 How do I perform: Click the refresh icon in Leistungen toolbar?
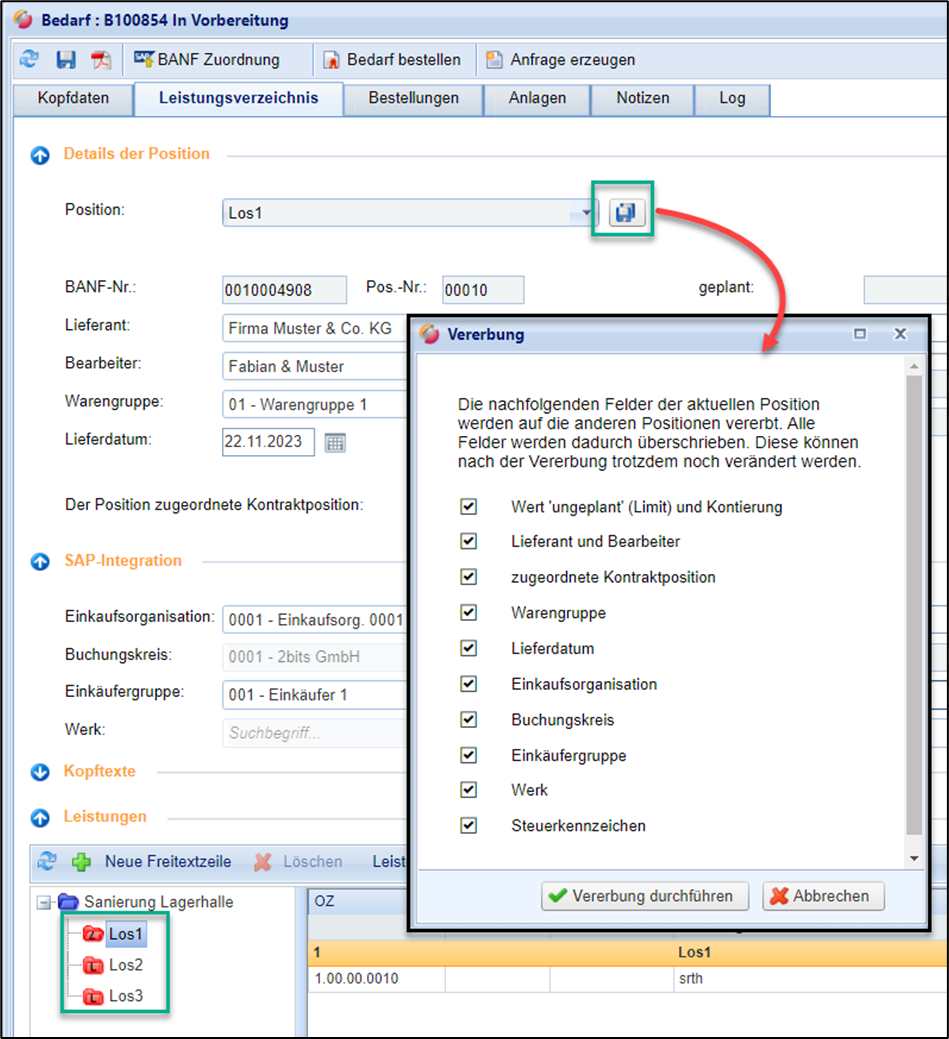pyautogui.click(x=47, y=861)
